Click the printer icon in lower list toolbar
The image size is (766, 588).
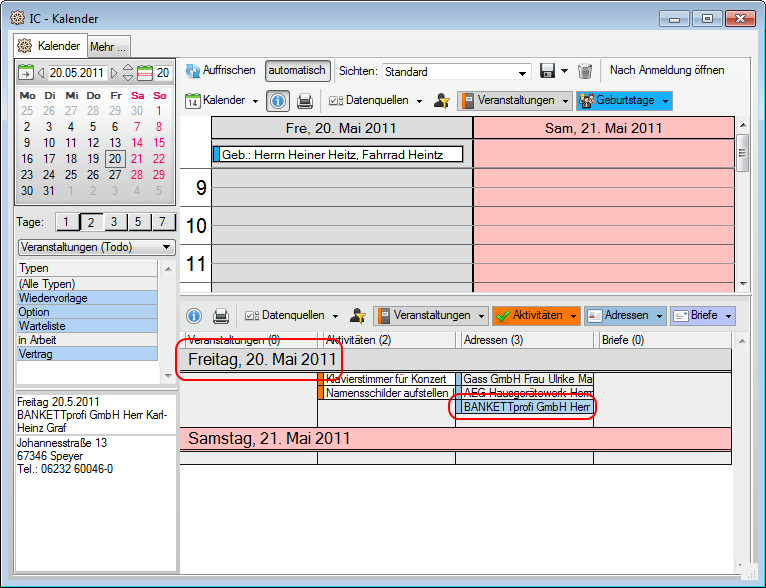(221, 316)
